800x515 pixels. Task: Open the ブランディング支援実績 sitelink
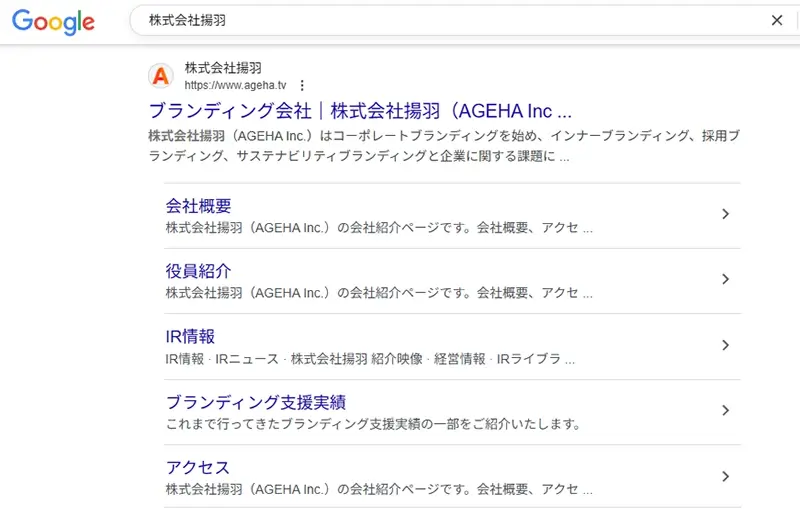pos(256,402)
